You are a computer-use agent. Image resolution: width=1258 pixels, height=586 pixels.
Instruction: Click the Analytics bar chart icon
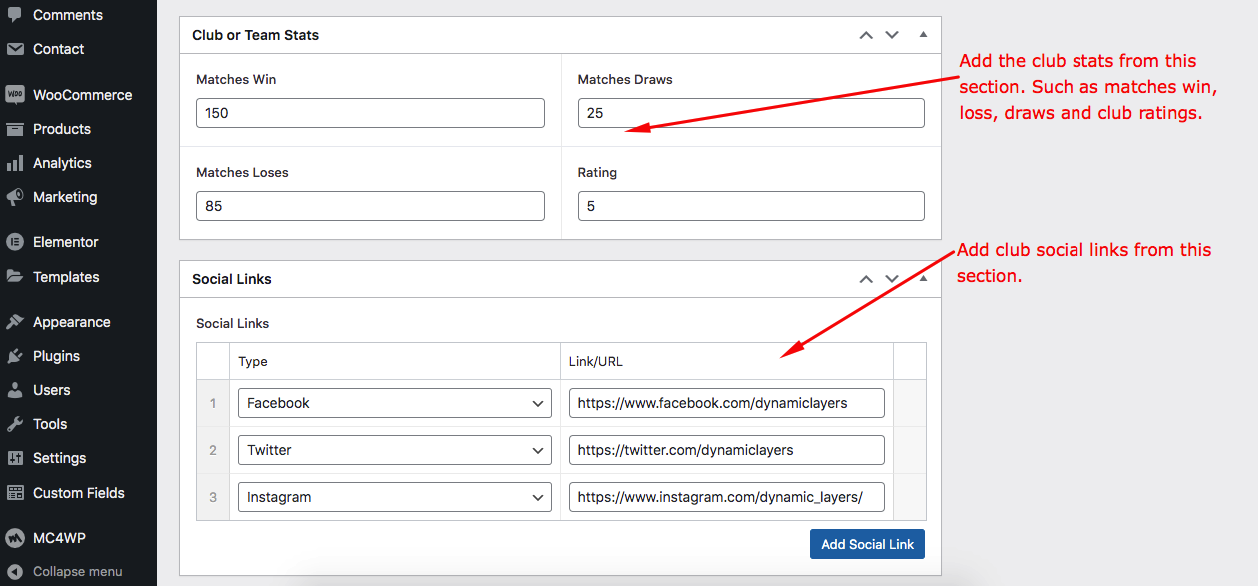click(x=15, y=163)
